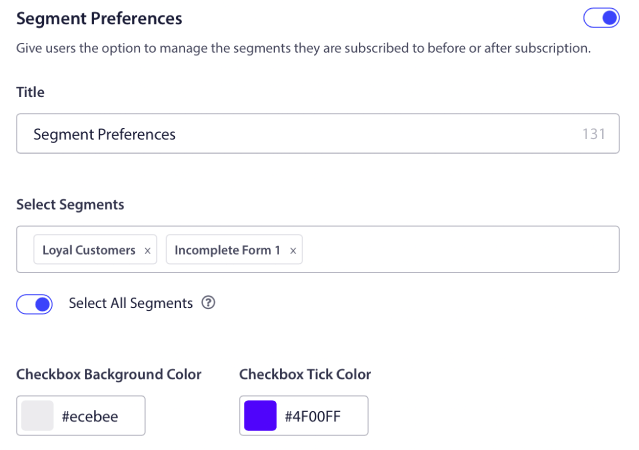Focus the Title text input
Viewport: 639px width, 450px height.
point(300,134)
